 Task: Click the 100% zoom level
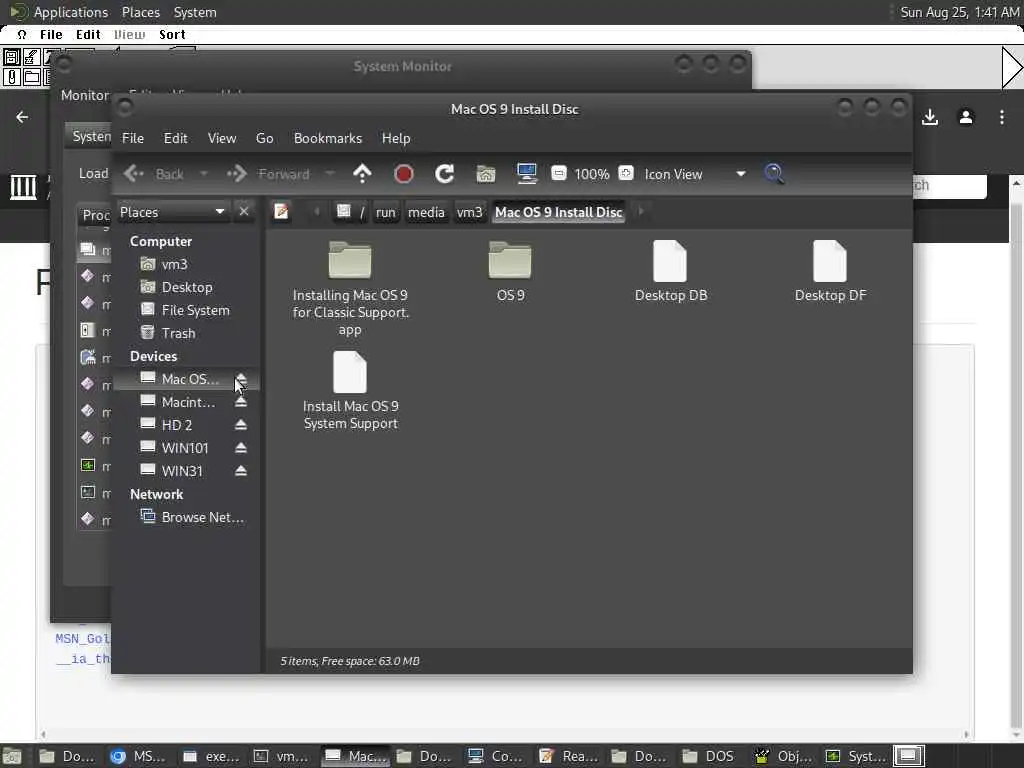(592, 174)
